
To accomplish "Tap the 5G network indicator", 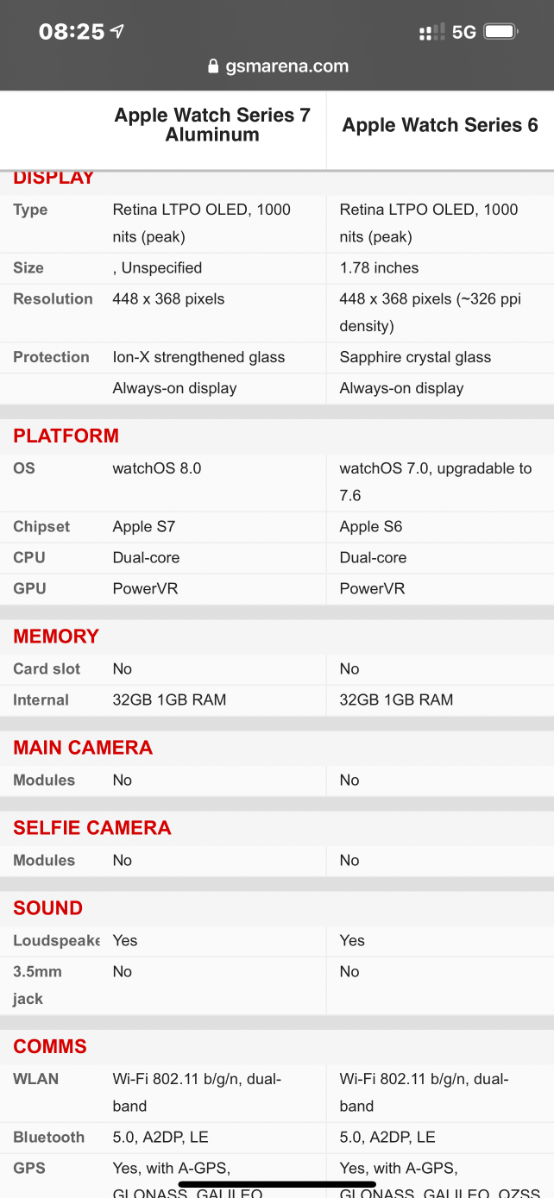I will 464,32.
